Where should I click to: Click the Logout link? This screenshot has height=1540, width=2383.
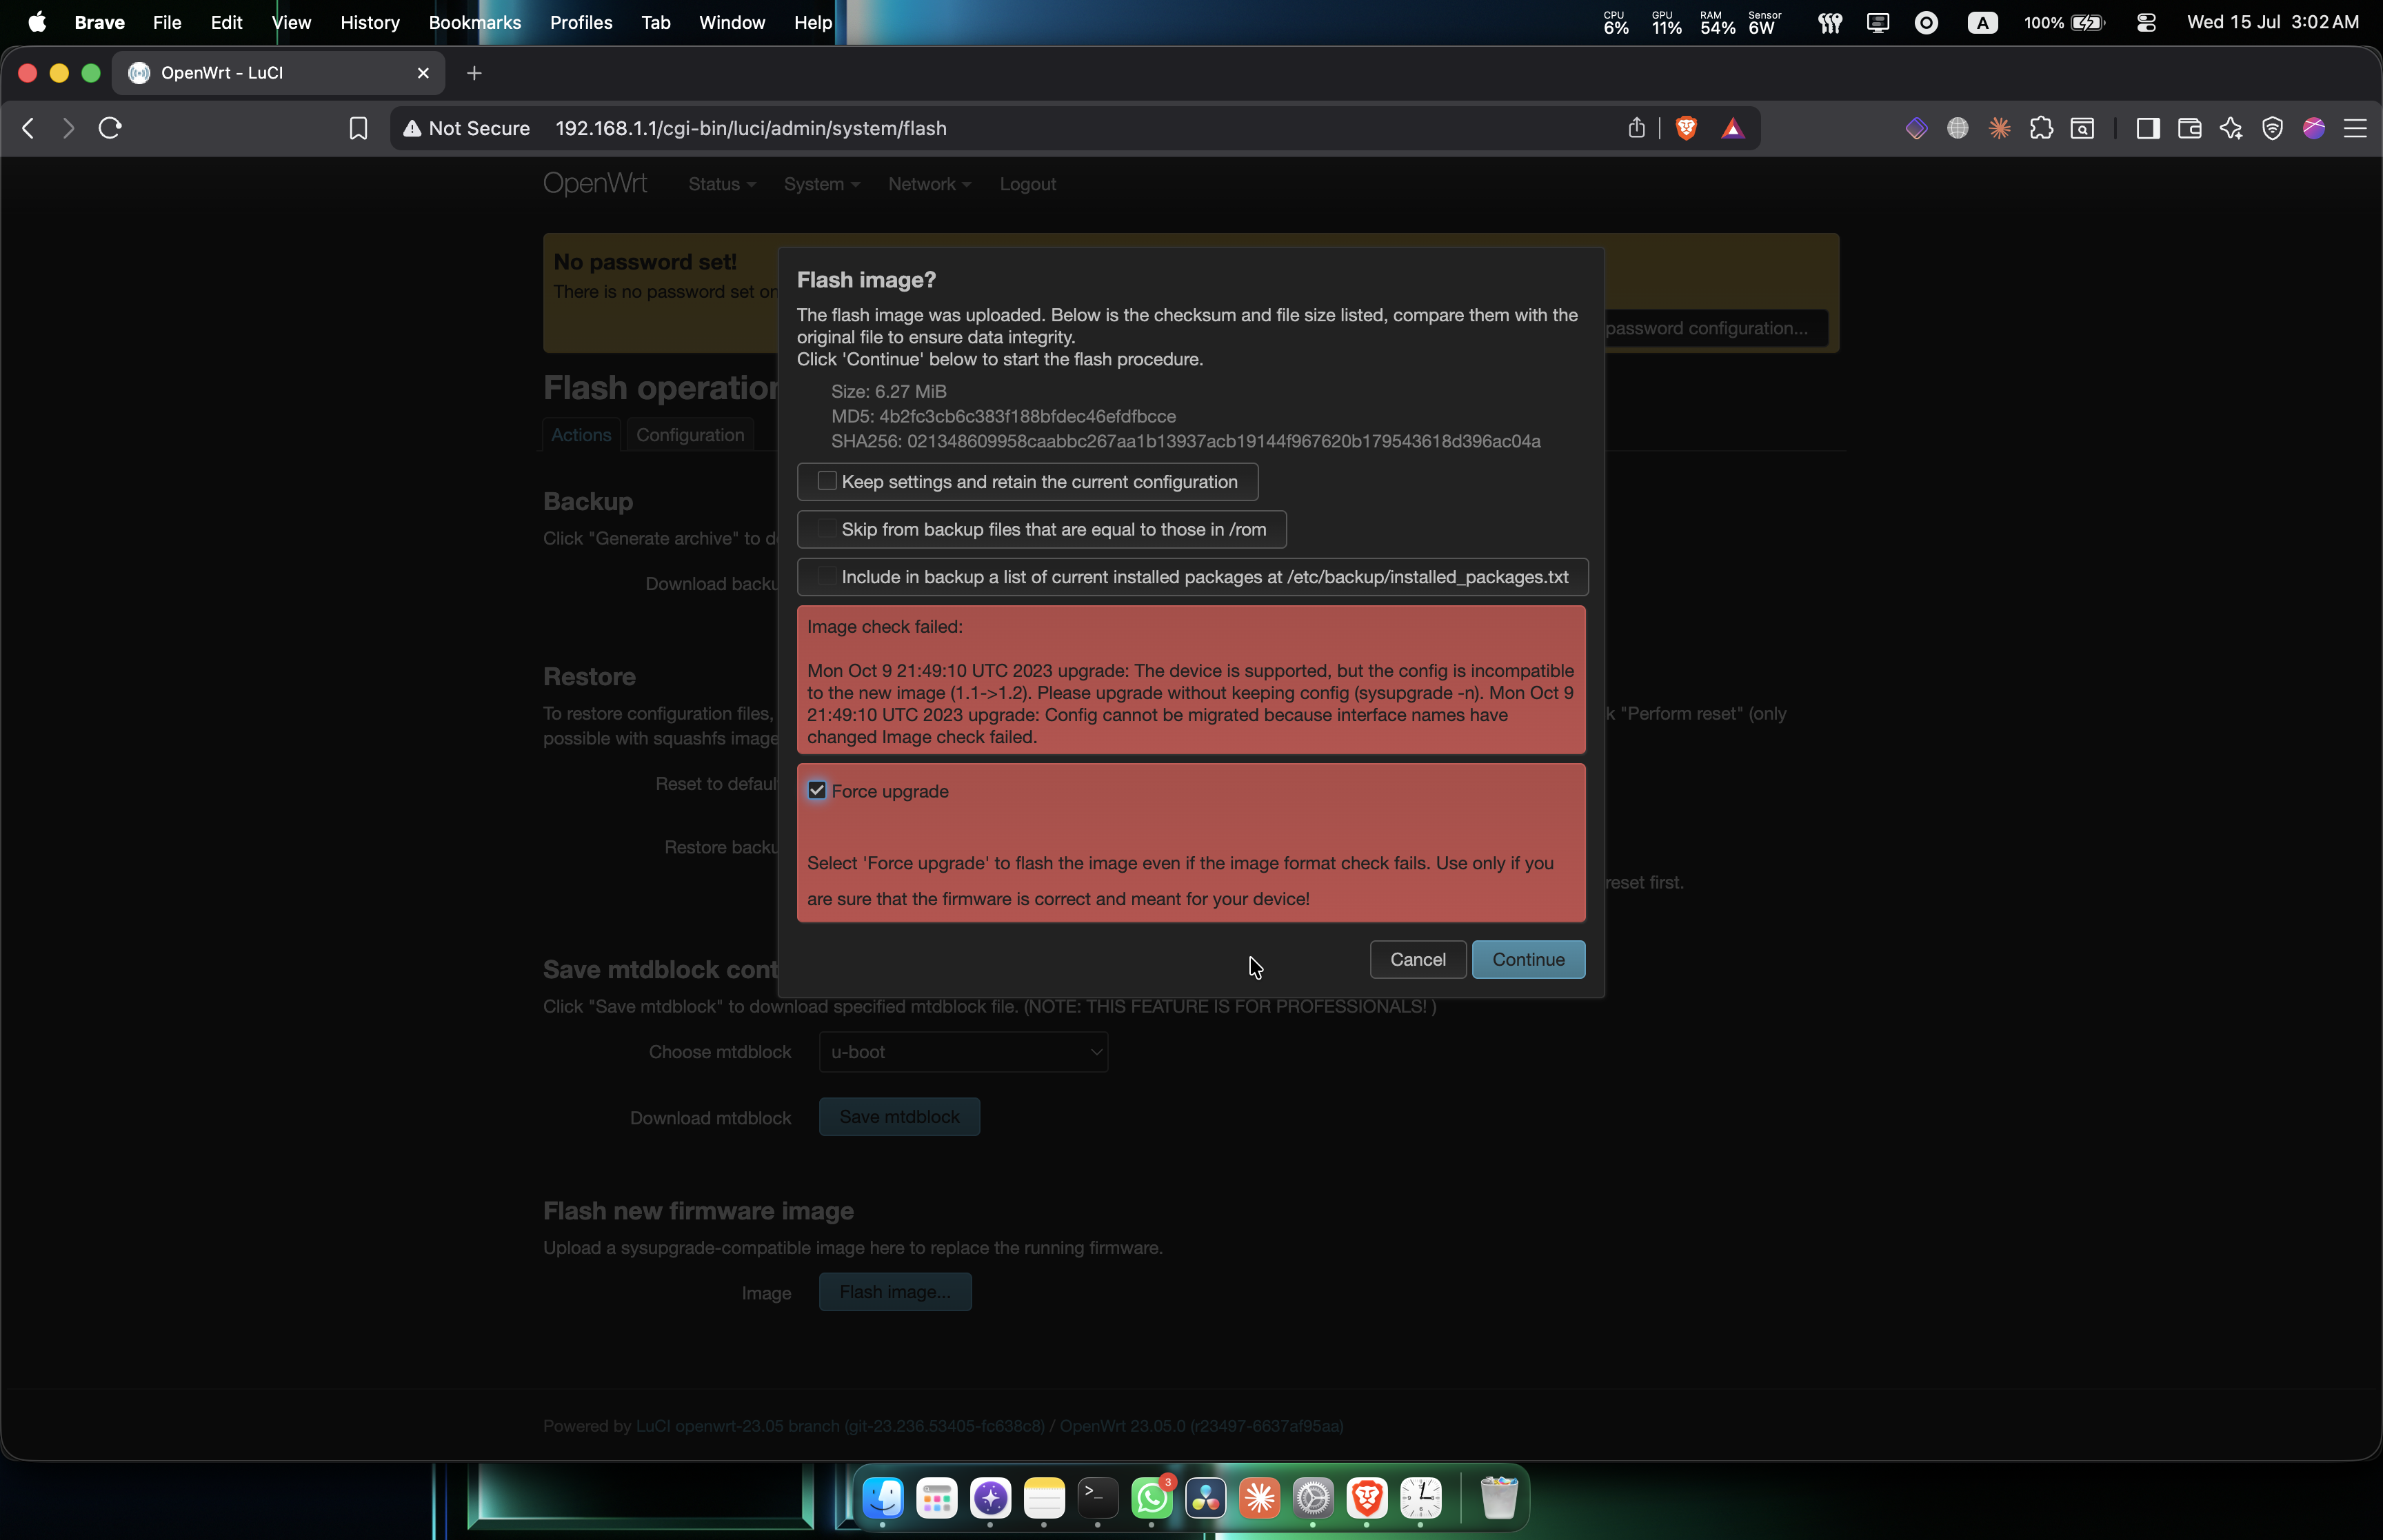[1027, 184]
